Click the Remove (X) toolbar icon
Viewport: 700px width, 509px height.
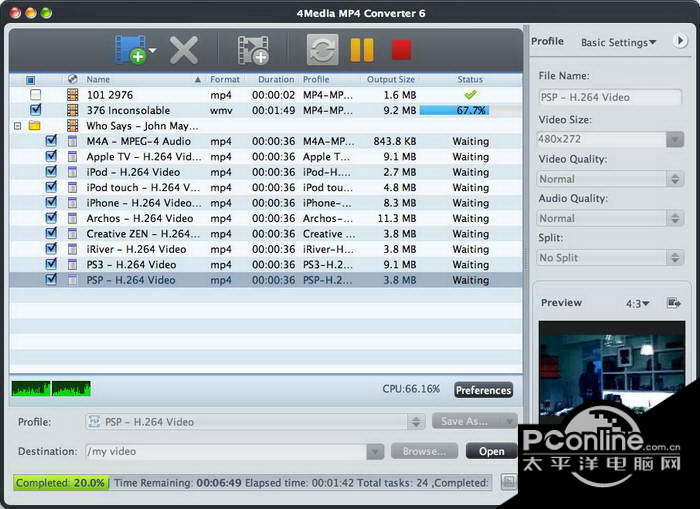tap(184, 50)
